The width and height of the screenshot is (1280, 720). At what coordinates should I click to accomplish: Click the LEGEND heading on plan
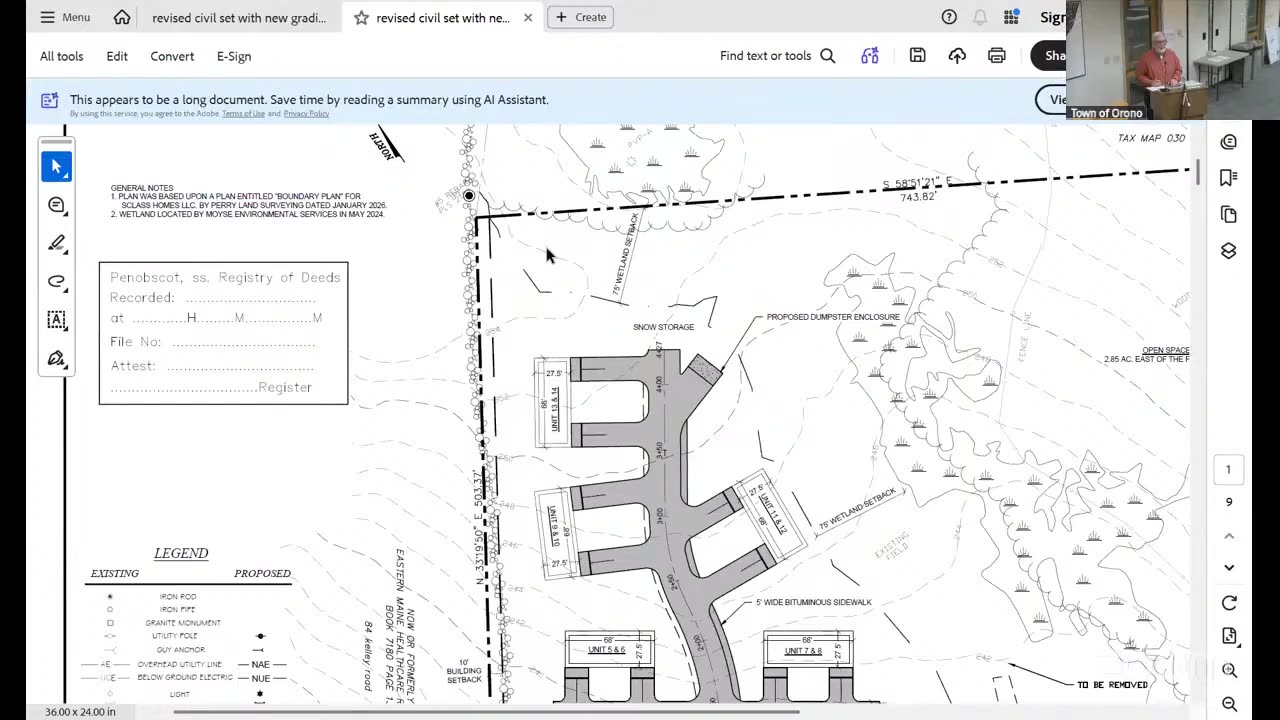pos(181,553)
